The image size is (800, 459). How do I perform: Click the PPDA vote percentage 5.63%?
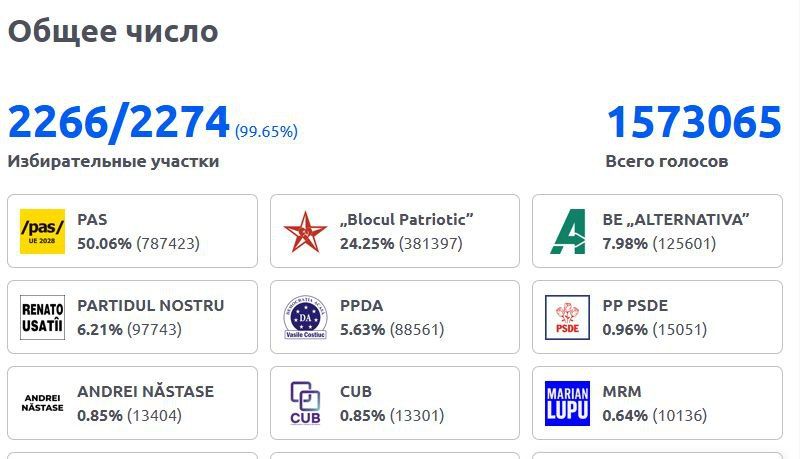[361, 329]
